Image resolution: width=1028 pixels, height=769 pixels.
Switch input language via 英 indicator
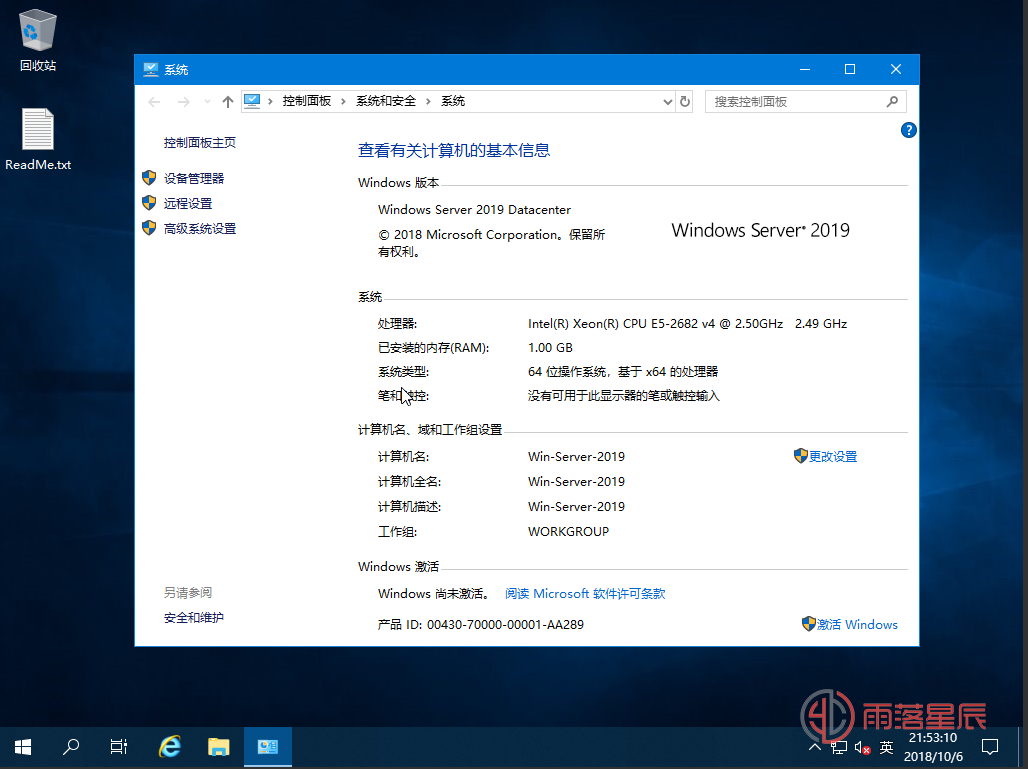point(886,747)
